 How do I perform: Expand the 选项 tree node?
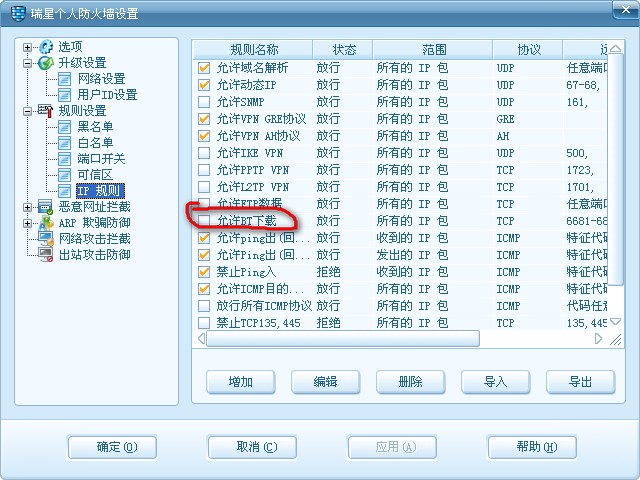click(x=27, y=47)
